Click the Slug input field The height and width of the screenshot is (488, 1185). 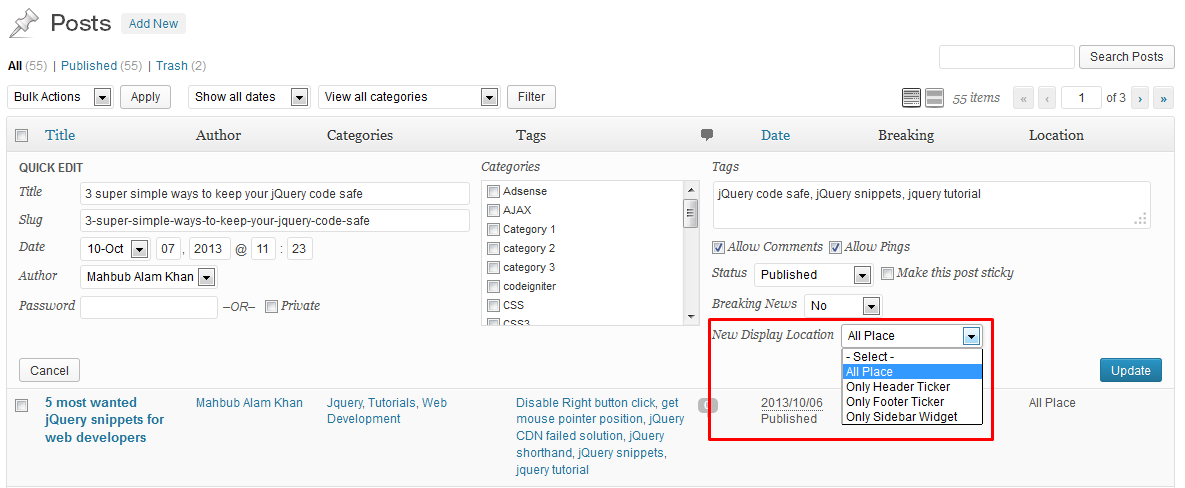pos(274,221)
